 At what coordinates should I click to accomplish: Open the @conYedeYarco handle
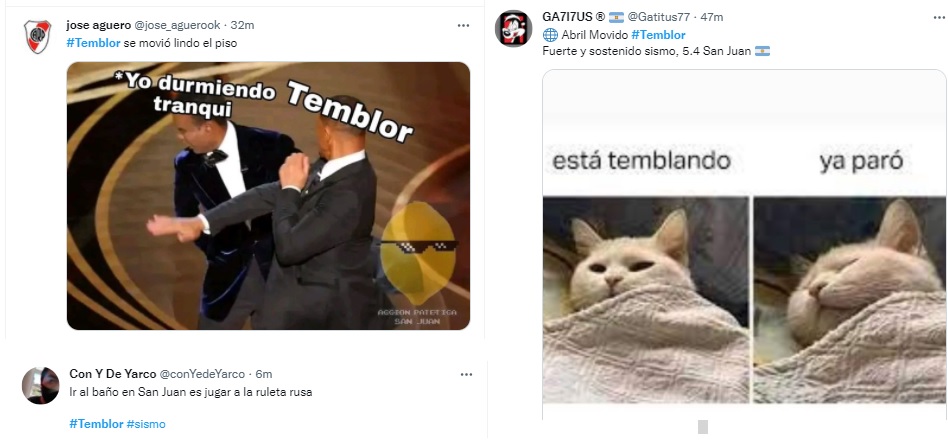tap(203, 374)
